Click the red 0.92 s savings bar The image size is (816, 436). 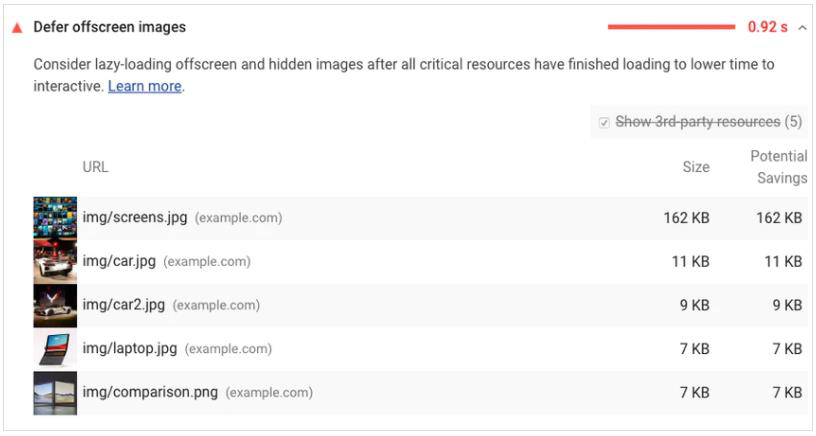671,28
